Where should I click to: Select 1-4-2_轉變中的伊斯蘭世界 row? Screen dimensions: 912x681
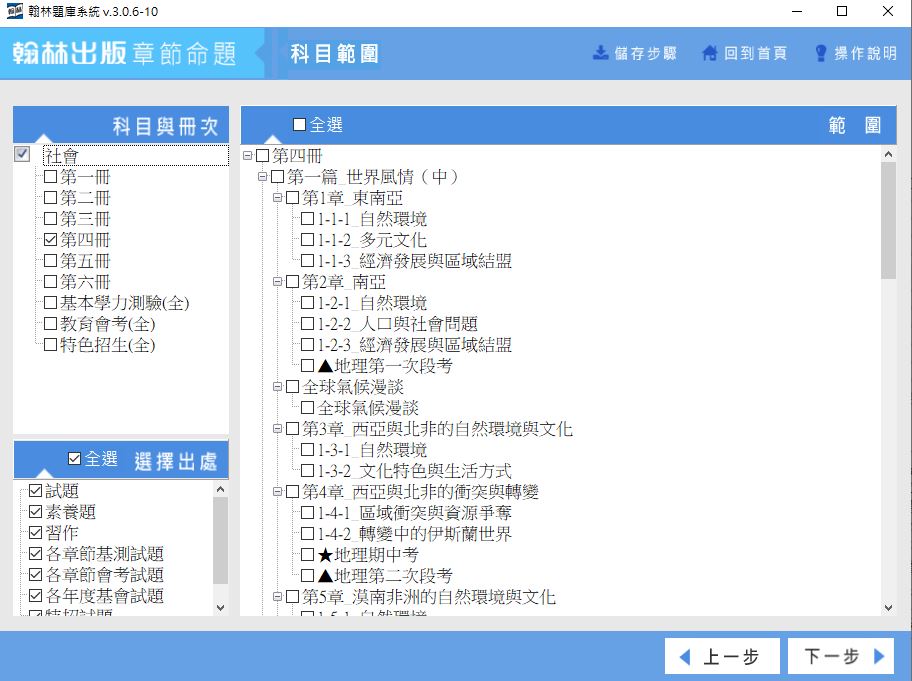[x=414, y=533]
